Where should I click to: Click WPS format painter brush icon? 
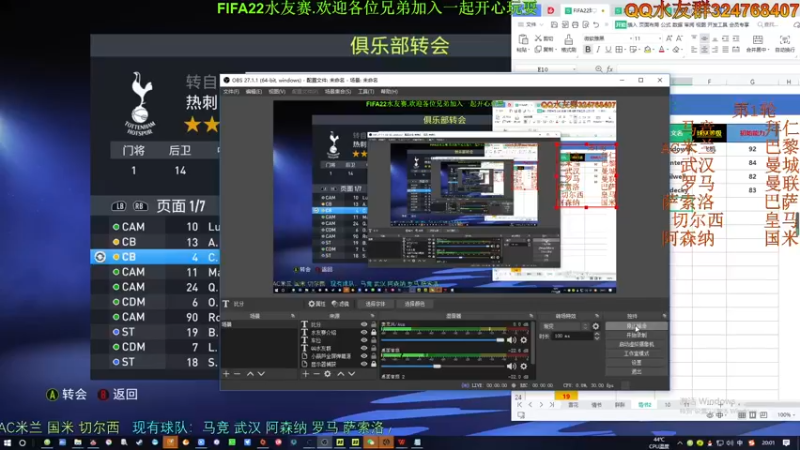(x=568, y=39)
